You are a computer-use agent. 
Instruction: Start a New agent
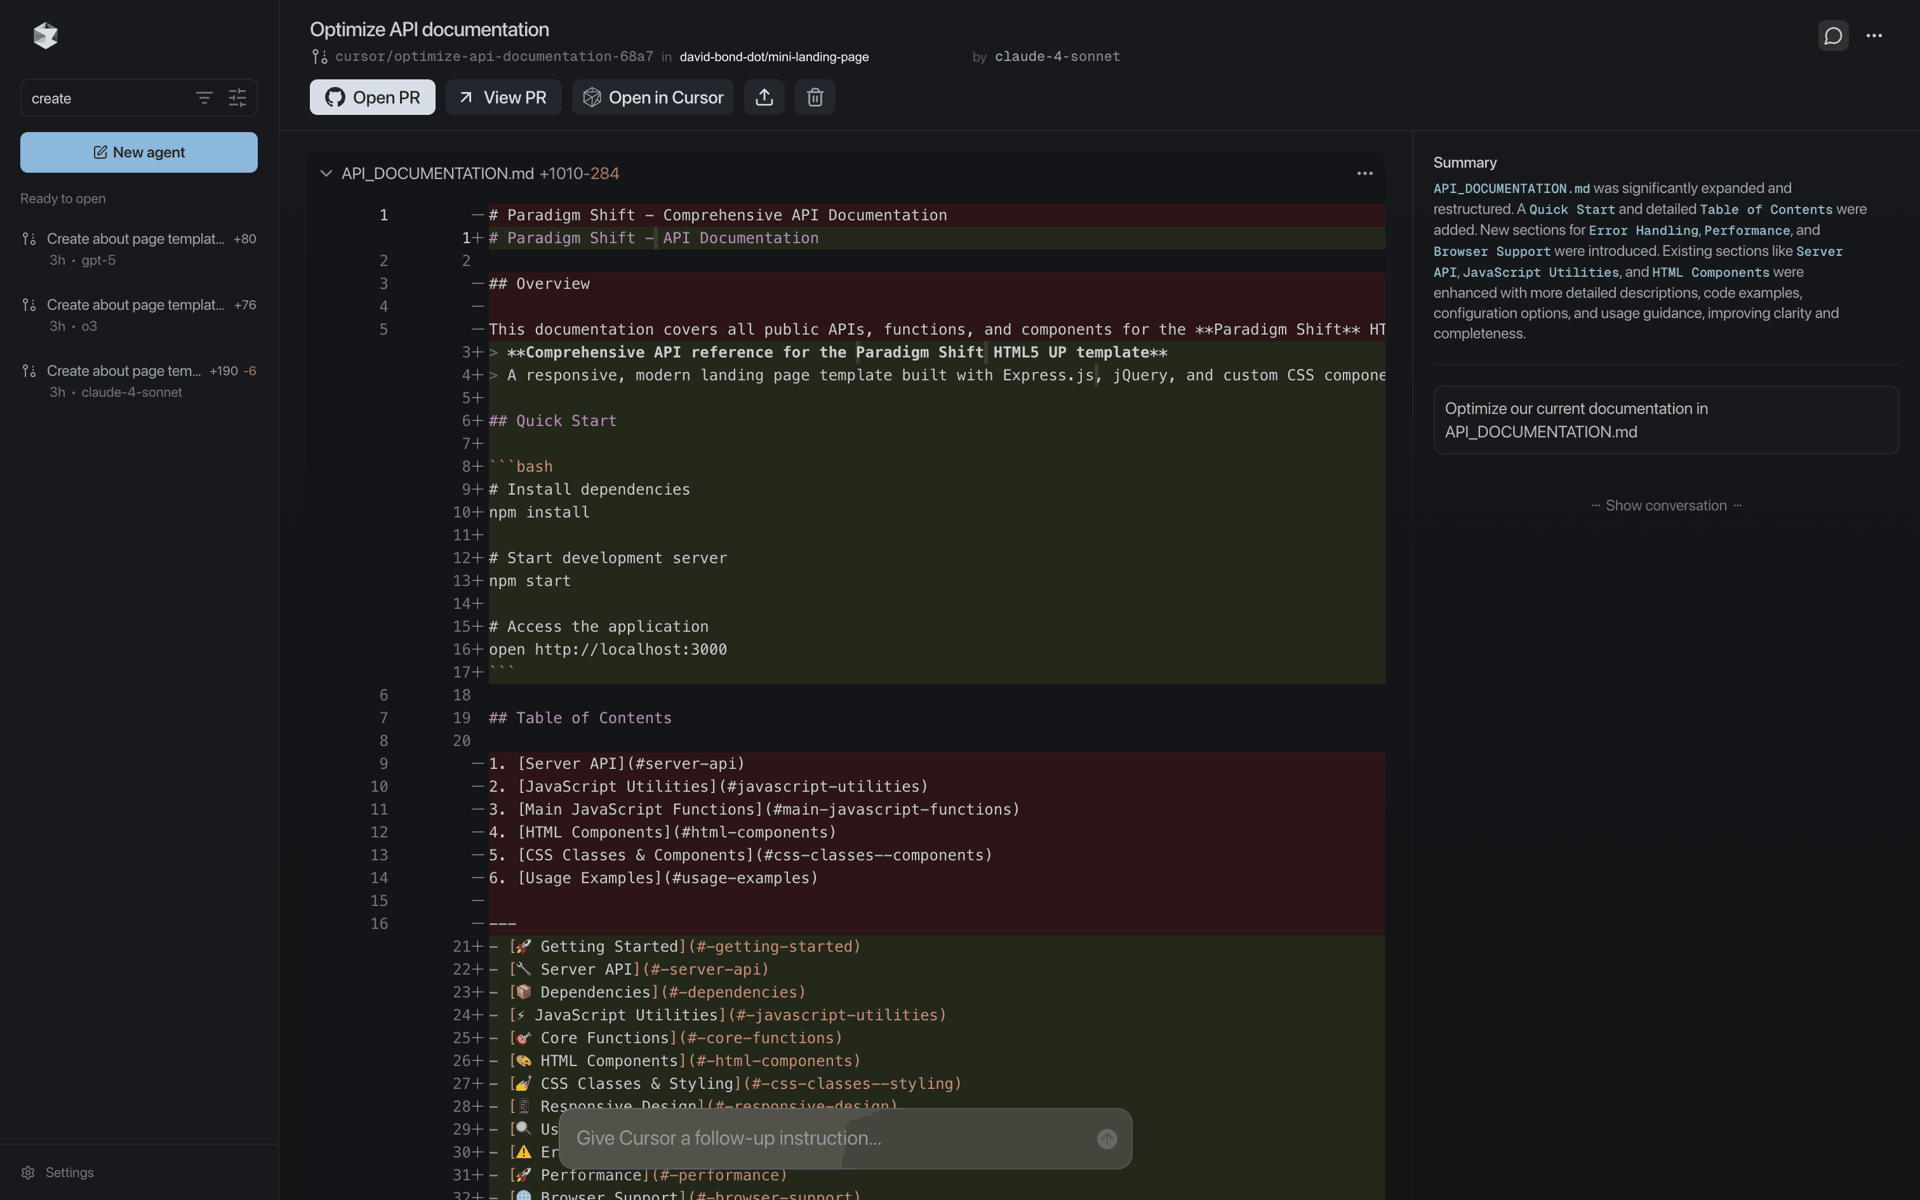pyautogui.click(x=139, y=152)
